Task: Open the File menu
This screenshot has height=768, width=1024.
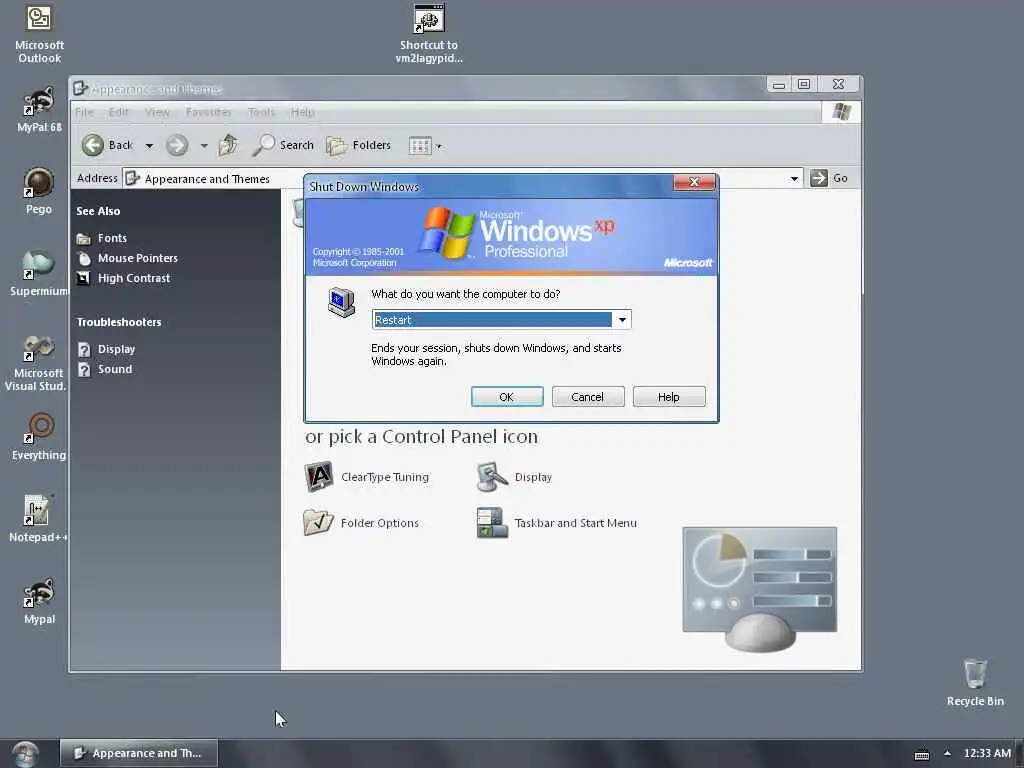Action: click(x=84, y=112)
